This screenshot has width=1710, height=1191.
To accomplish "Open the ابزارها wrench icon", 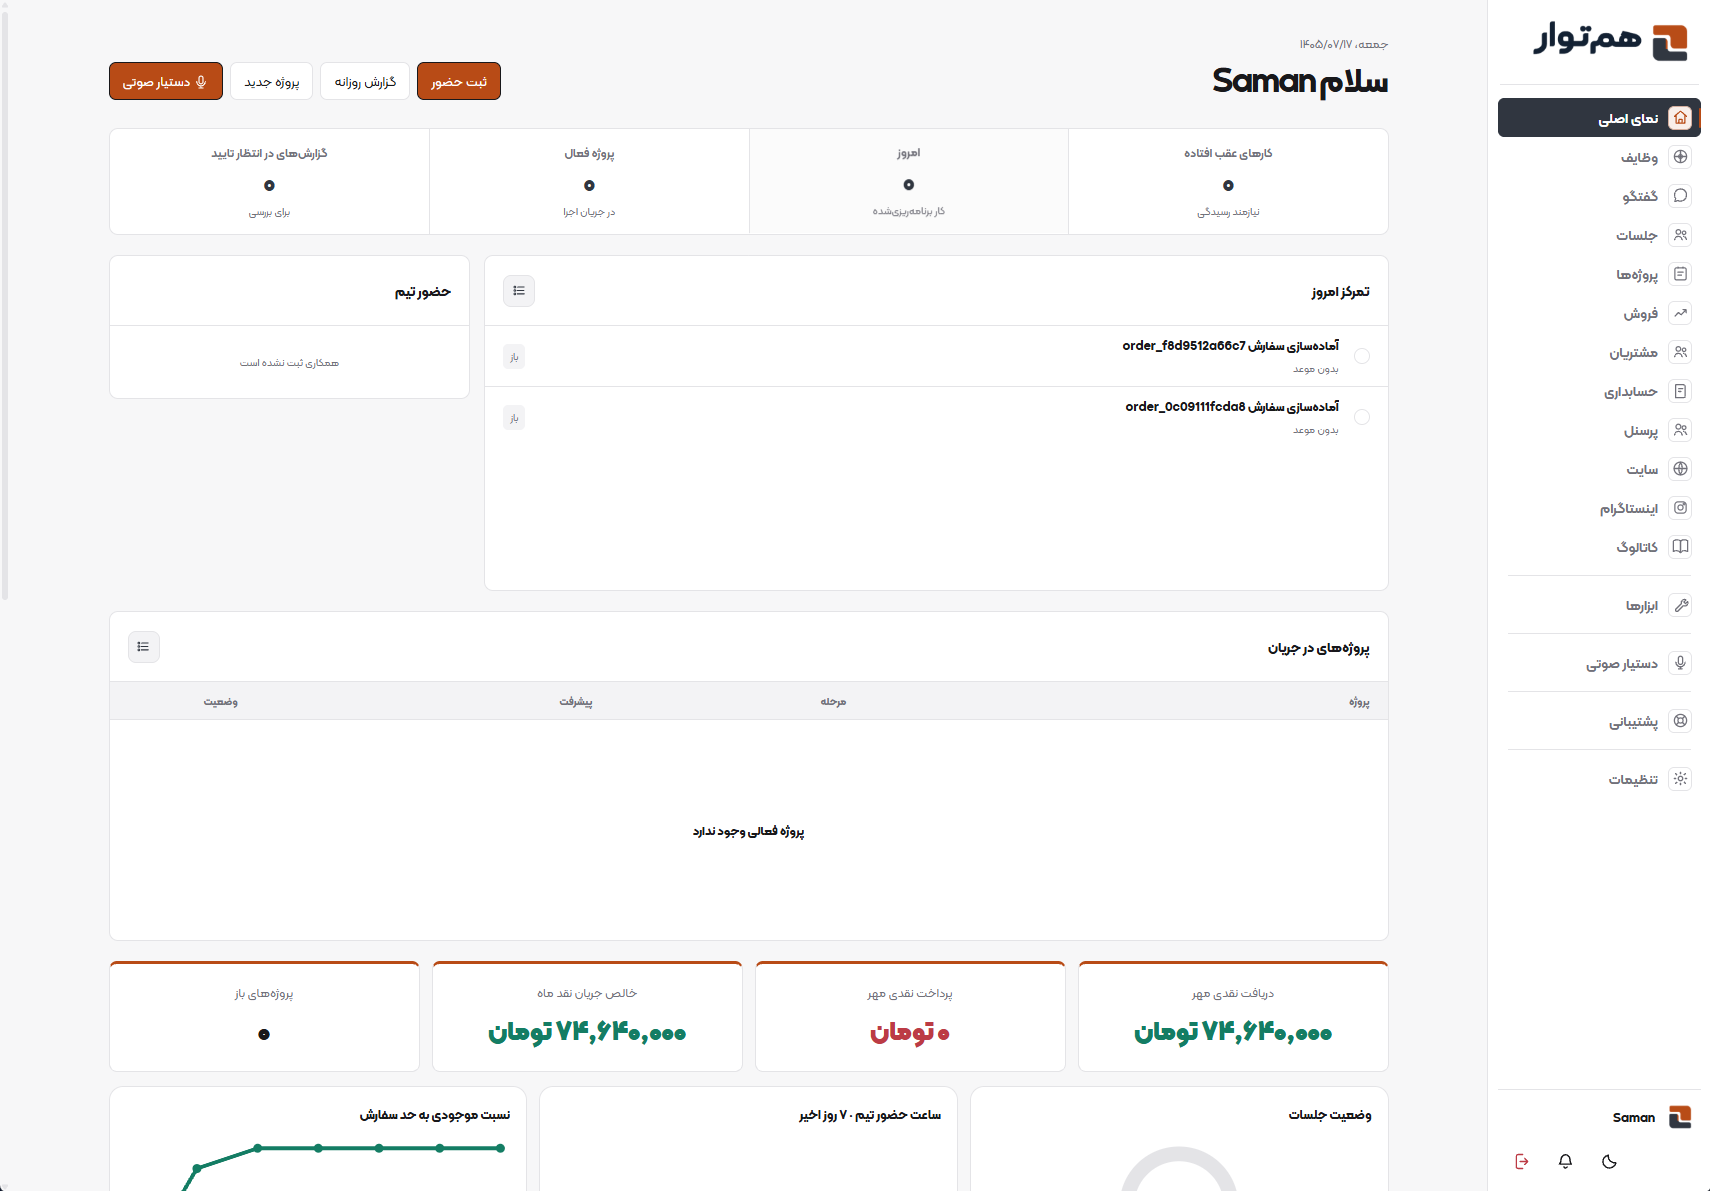I will (x=1680, y=605).
